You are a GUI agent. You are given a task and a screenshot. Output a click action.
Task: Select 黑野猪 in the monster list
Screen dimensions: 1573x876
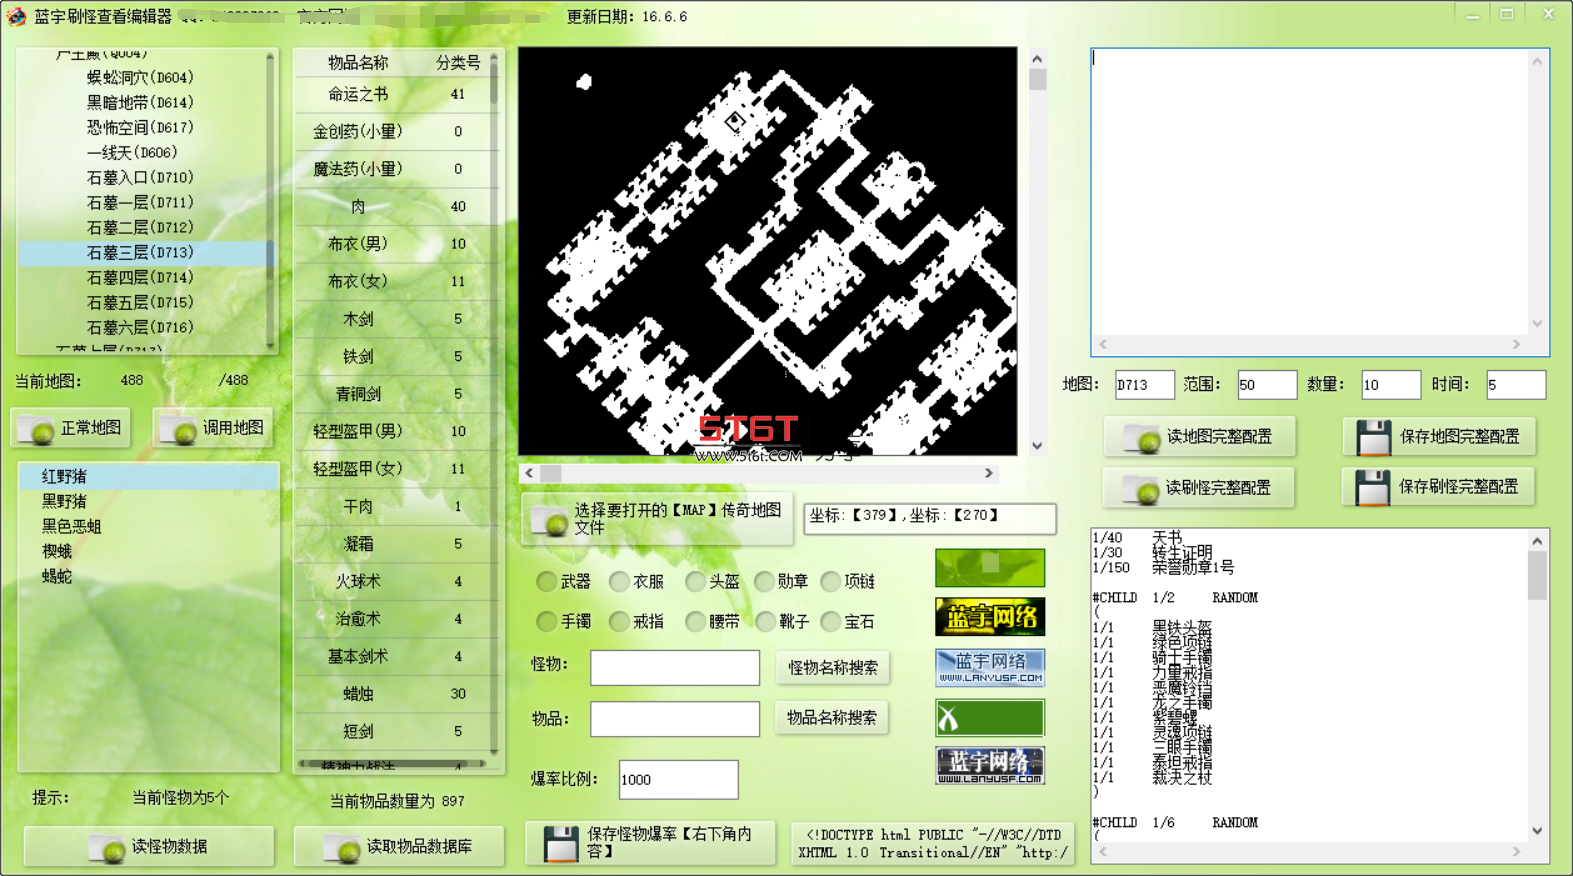(64, 501)
